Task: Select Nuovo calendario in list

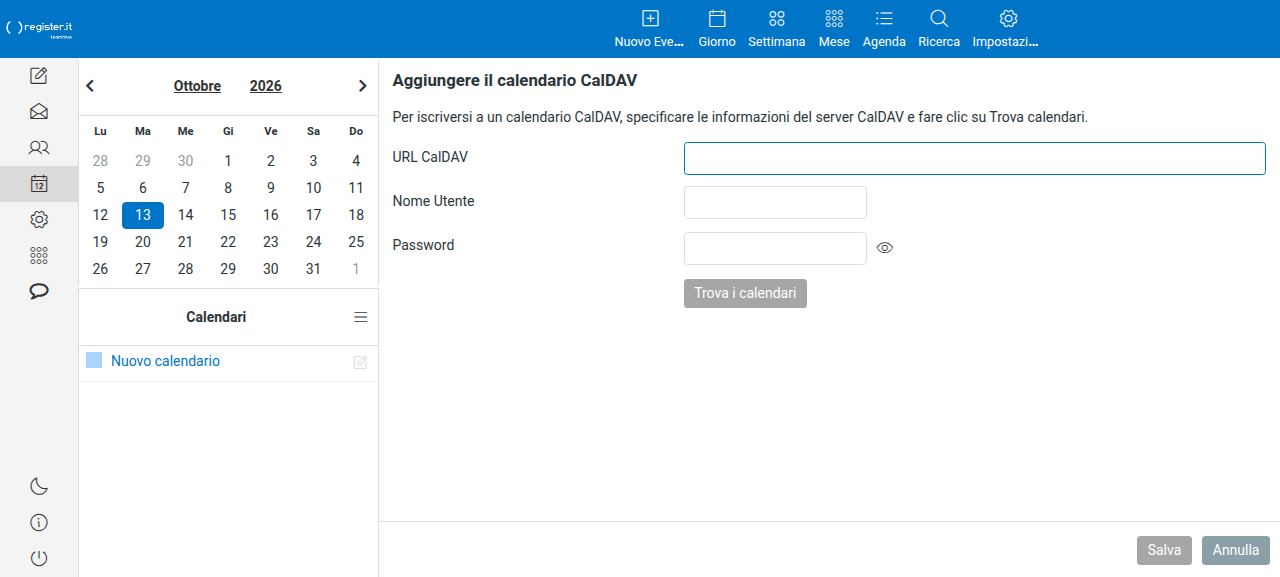Action: click(x=165, y=361)
